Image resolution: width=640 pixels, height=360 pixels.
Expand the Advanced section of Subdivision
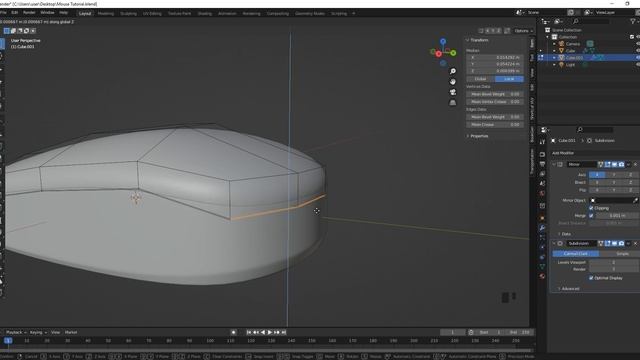pyautogui.click(x=559, y=289)
